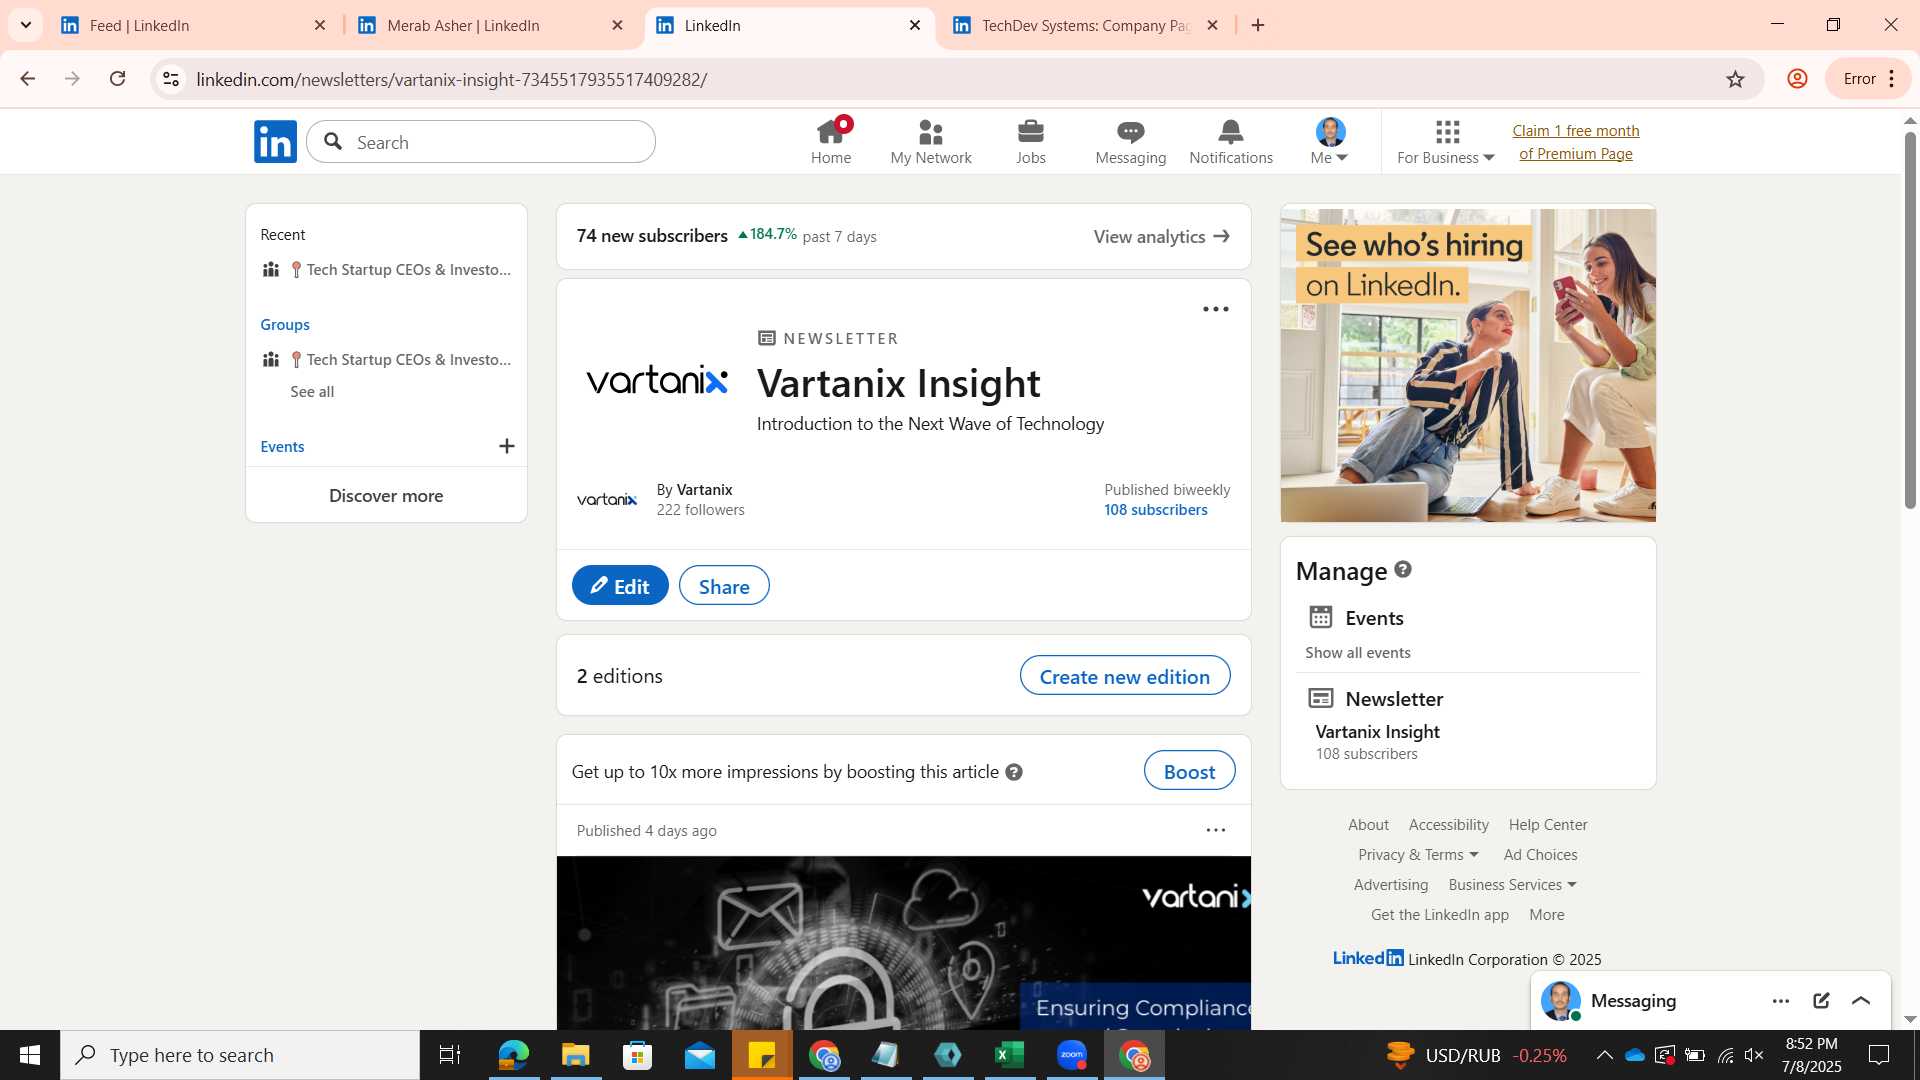The image size is (1920, 1080).
Task: Show help for the Manage panel
Action: coord(1403,570)
